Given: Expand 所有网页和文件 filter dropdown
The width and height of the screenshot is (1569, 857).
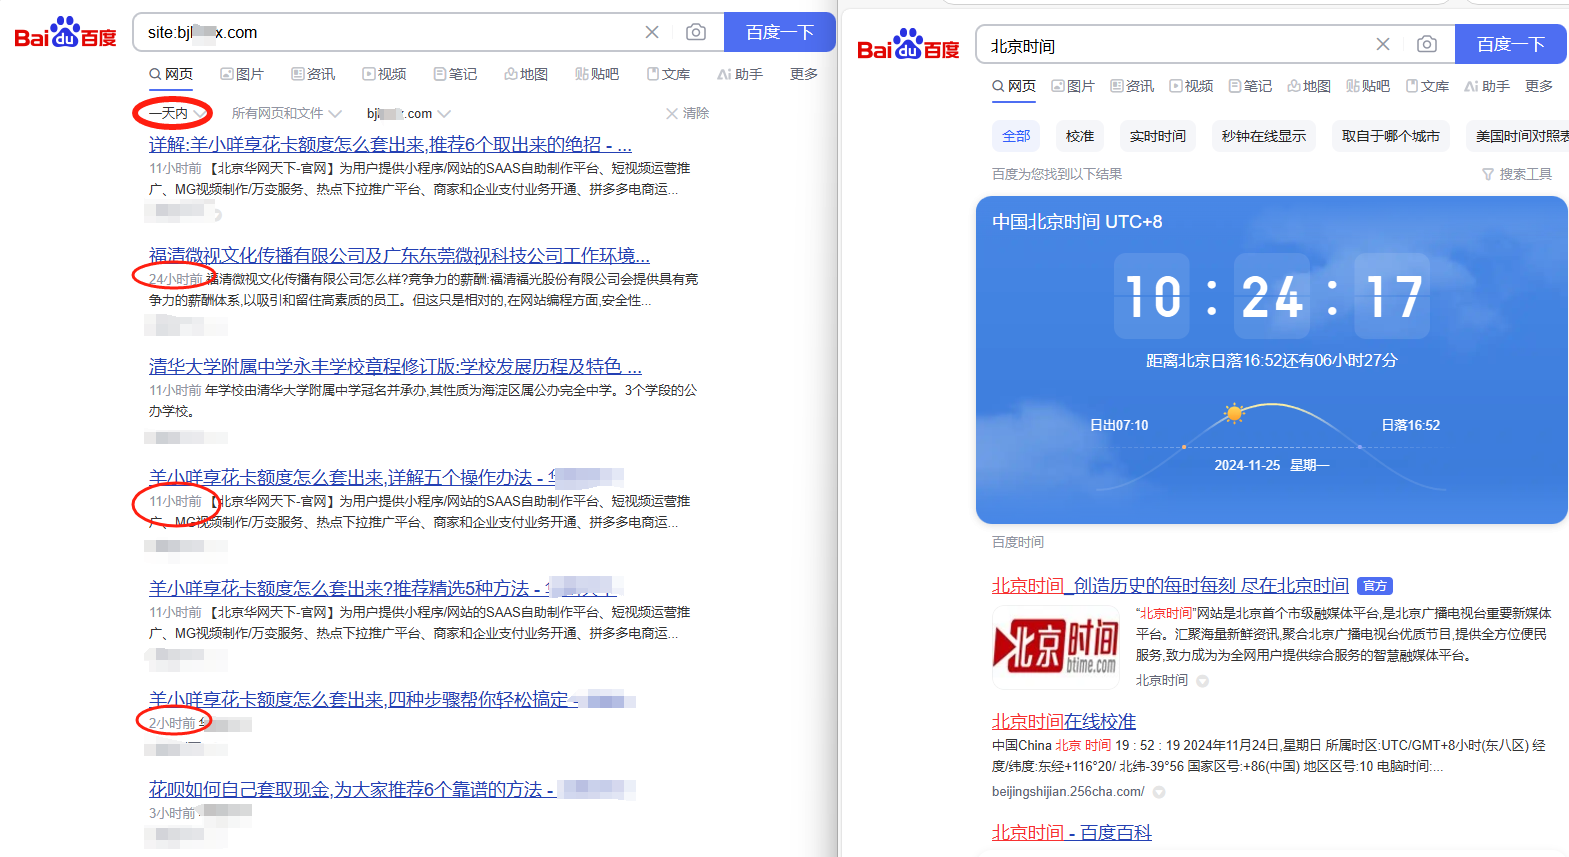Looking at the screenshot, I should coord(286,113).
